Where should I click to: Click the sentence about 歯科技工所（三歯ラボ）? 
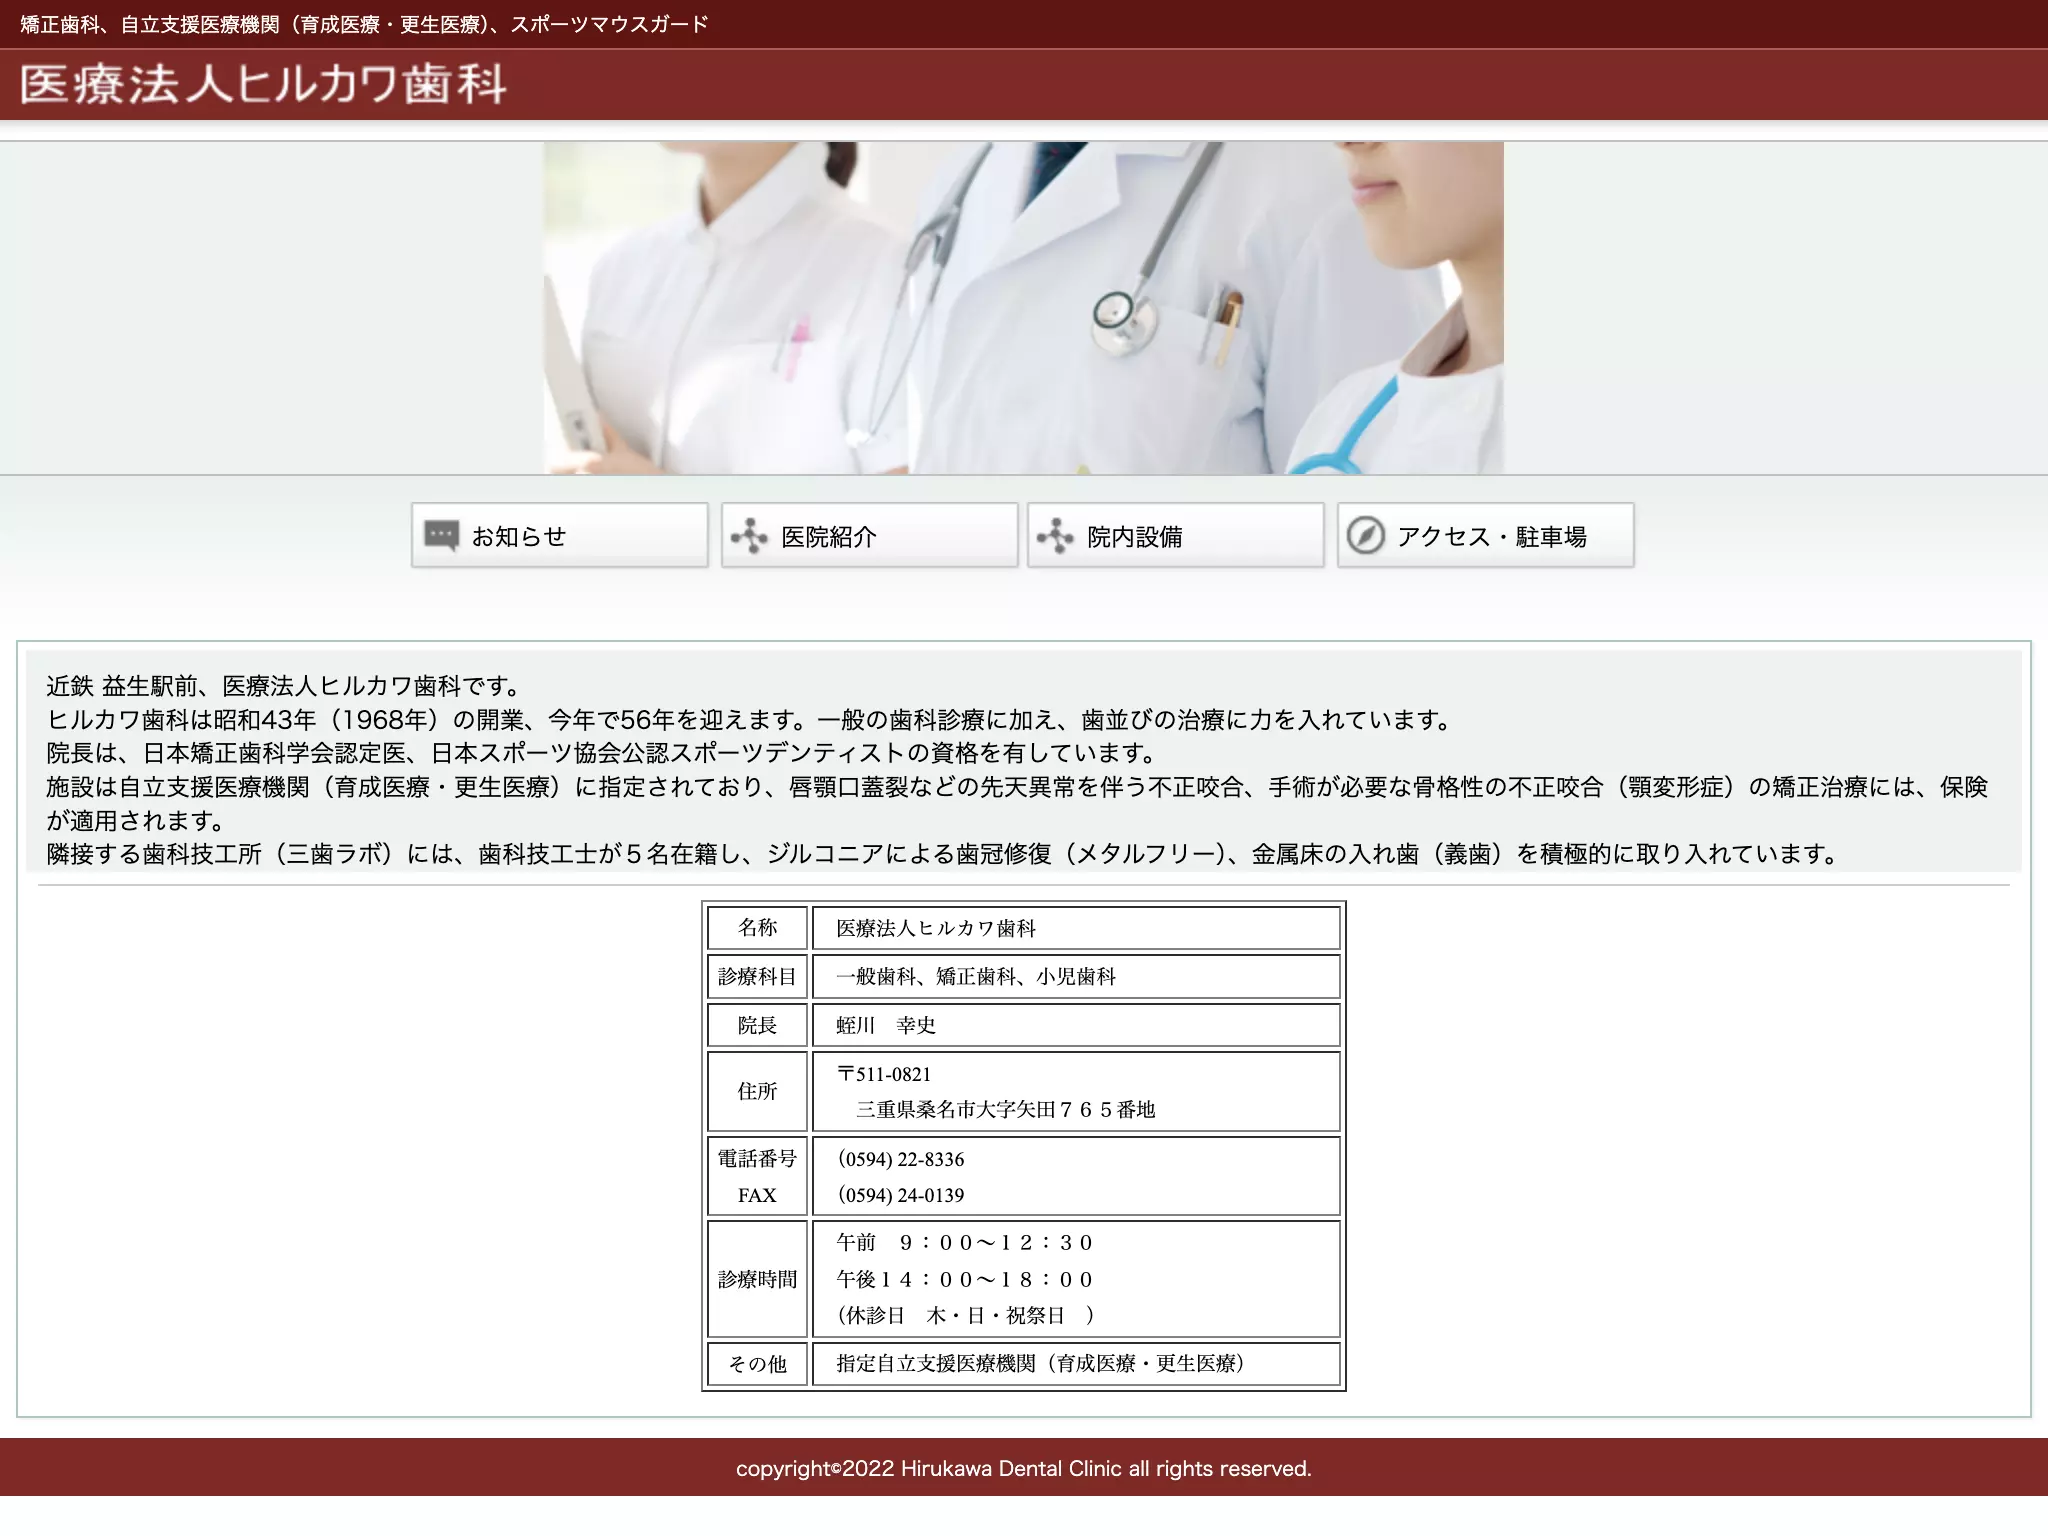943,854
